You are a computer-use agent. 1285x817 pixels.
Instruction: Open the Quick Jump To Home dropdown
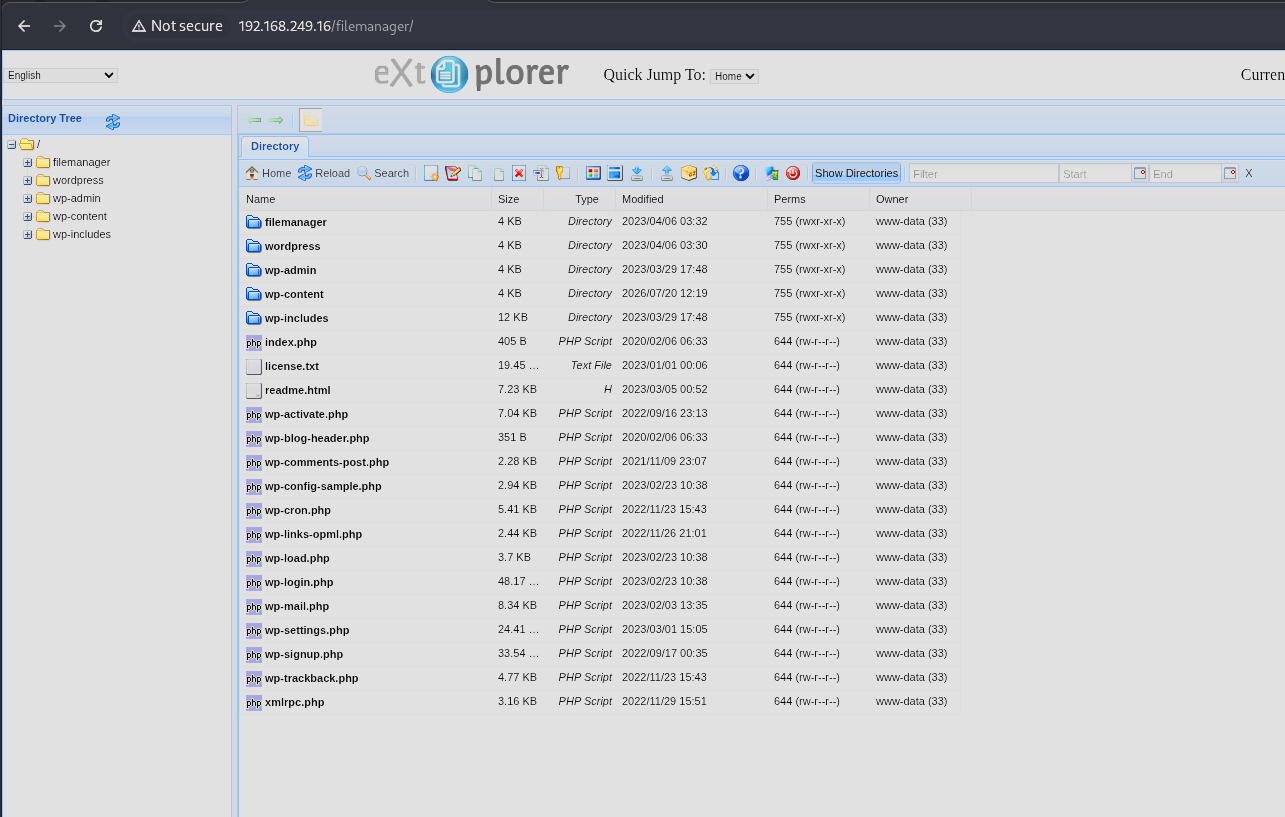point(734,76)
